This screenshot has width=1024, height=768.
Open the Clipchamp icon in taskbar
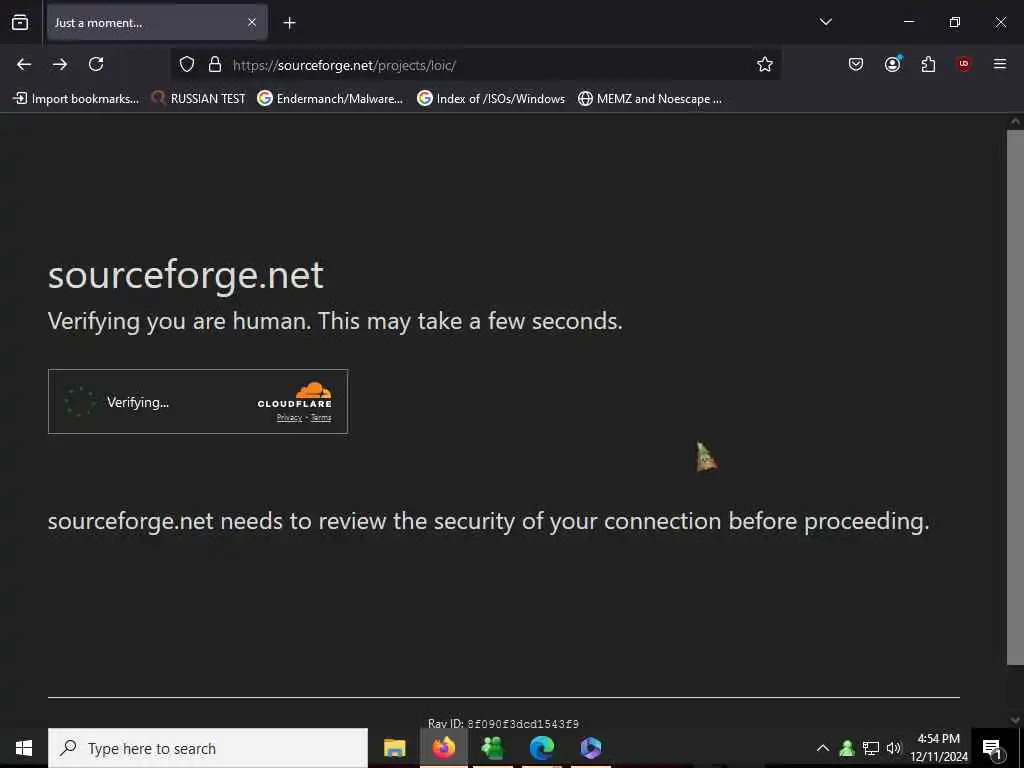[590, 748]
